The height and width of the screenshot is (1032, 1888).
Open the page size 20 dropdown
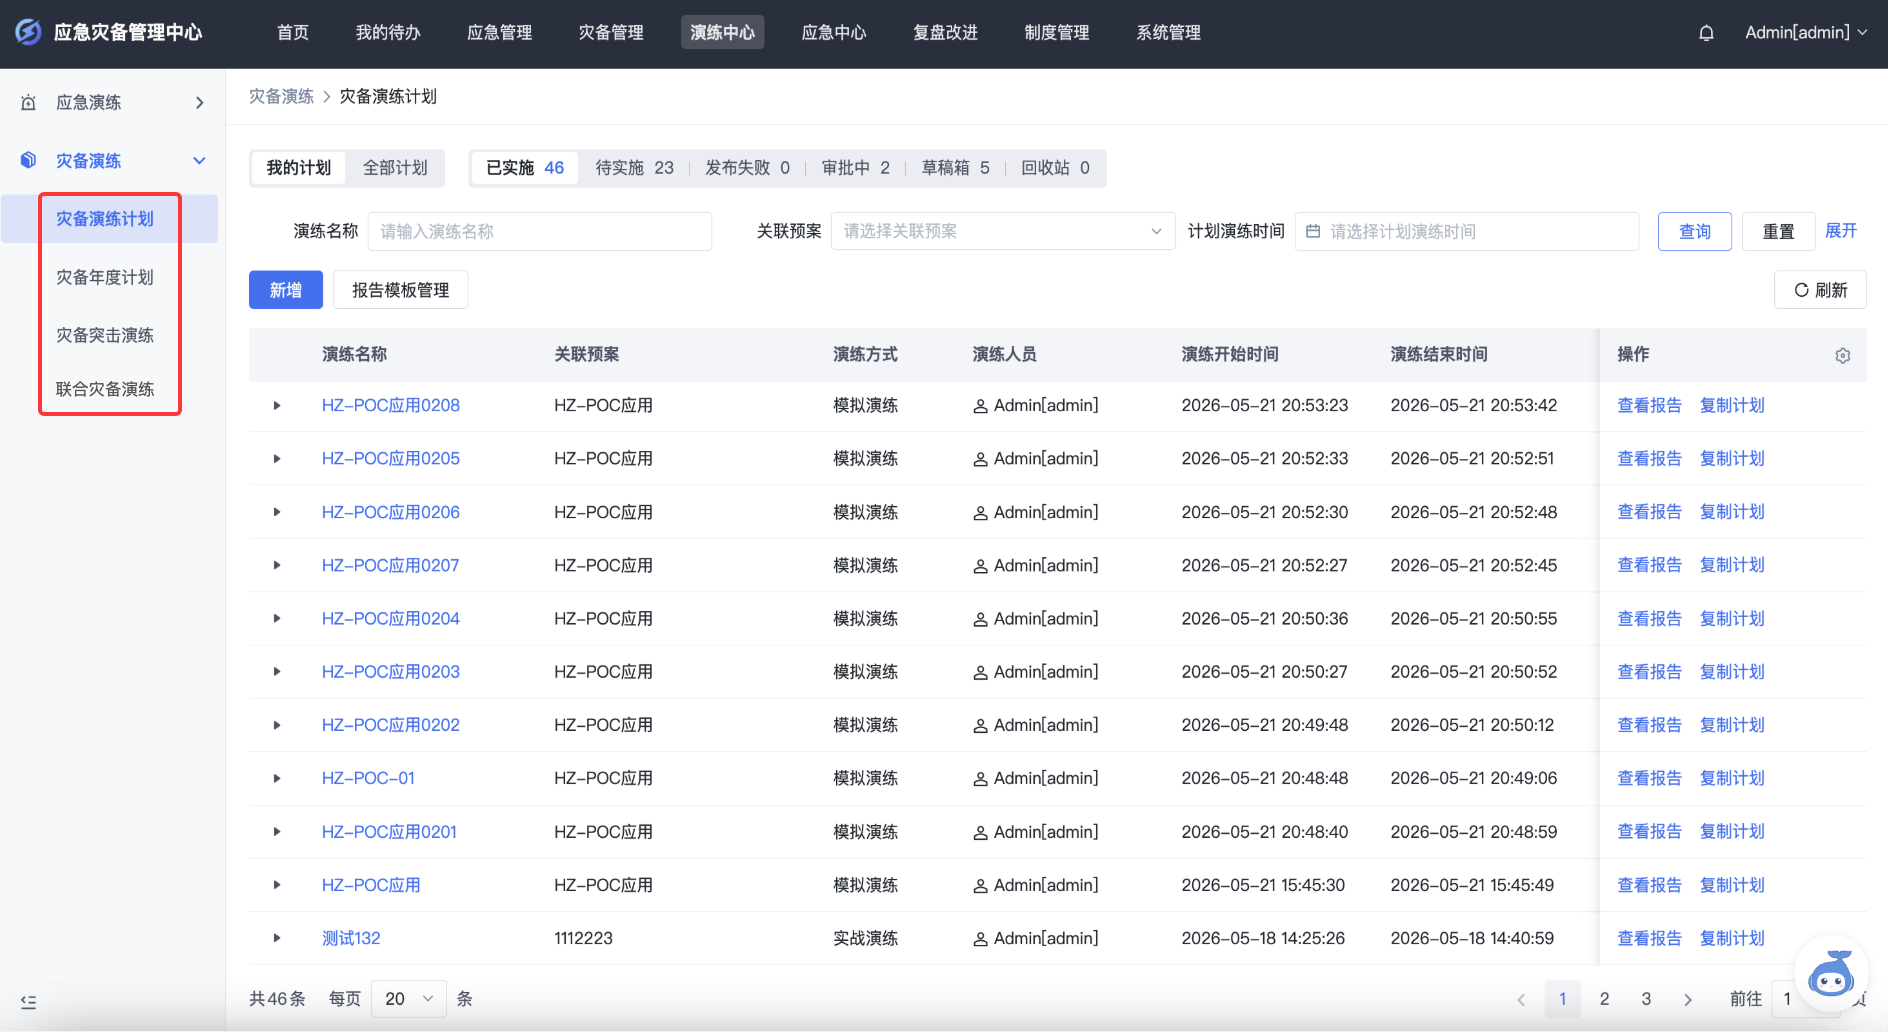click(x=408, y=999)
